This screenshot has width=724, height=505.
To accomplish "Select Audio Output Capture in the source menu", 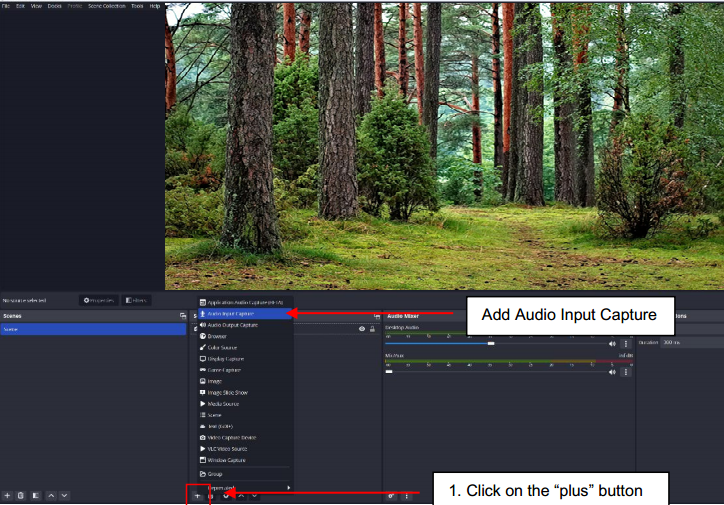I will (245, 325).
